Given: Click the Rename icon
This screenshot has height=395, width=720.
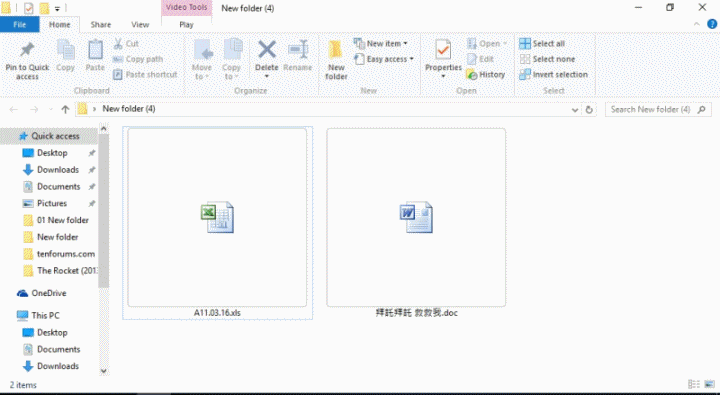Looking at the screenshot, I should click(298, 50).
